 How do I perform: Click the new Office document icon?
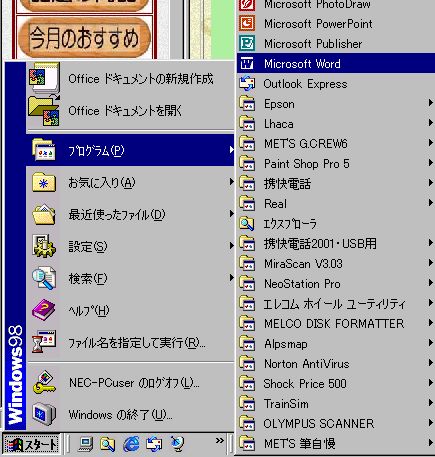(44, 78)
